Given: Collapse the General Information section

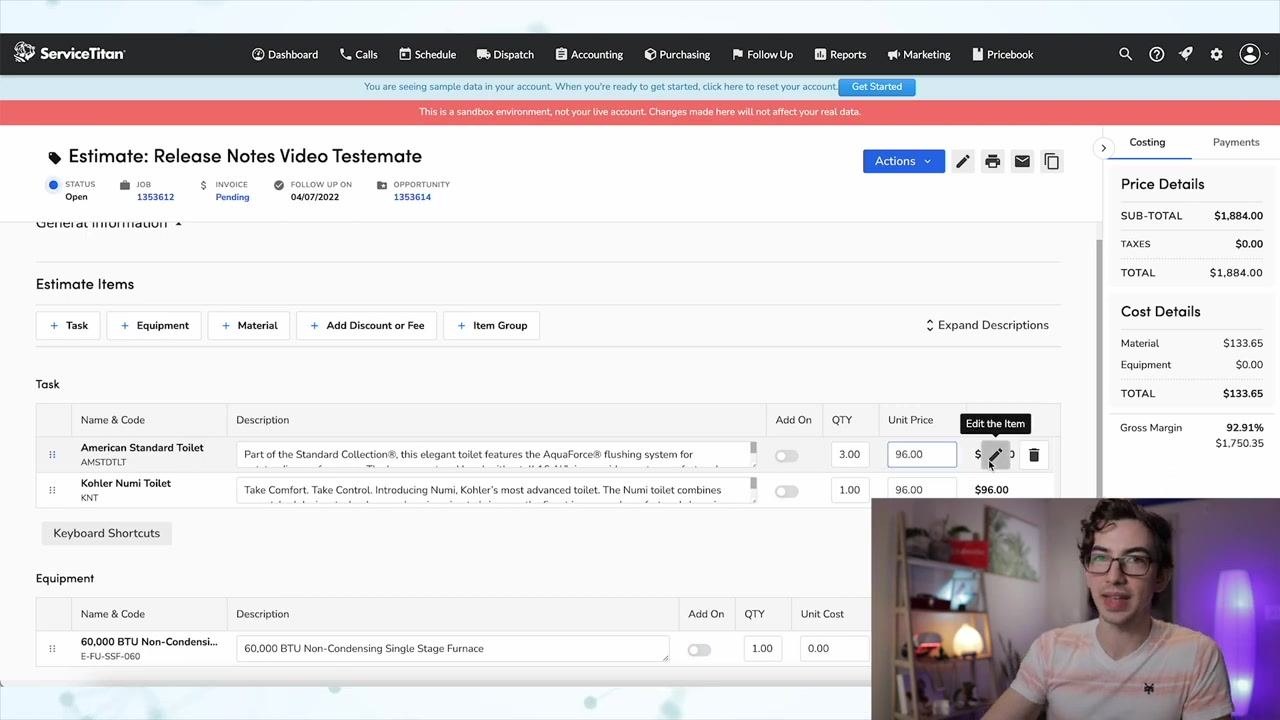Looking at the screenshot, I should (108, 223).
